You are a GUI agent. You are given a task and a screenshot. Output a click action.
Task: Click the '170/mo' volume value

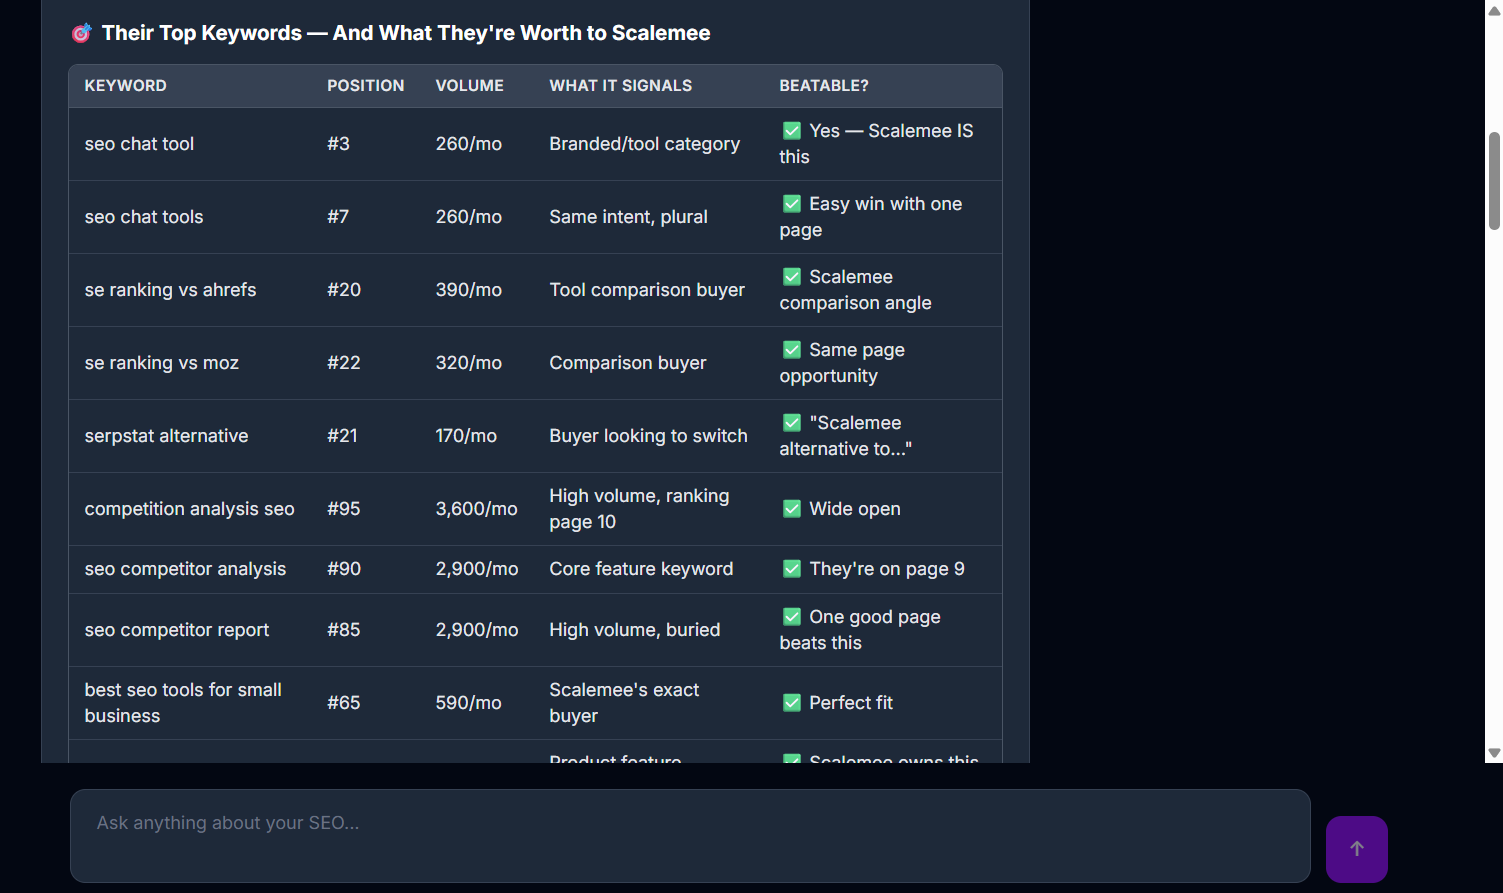(466, 436)
